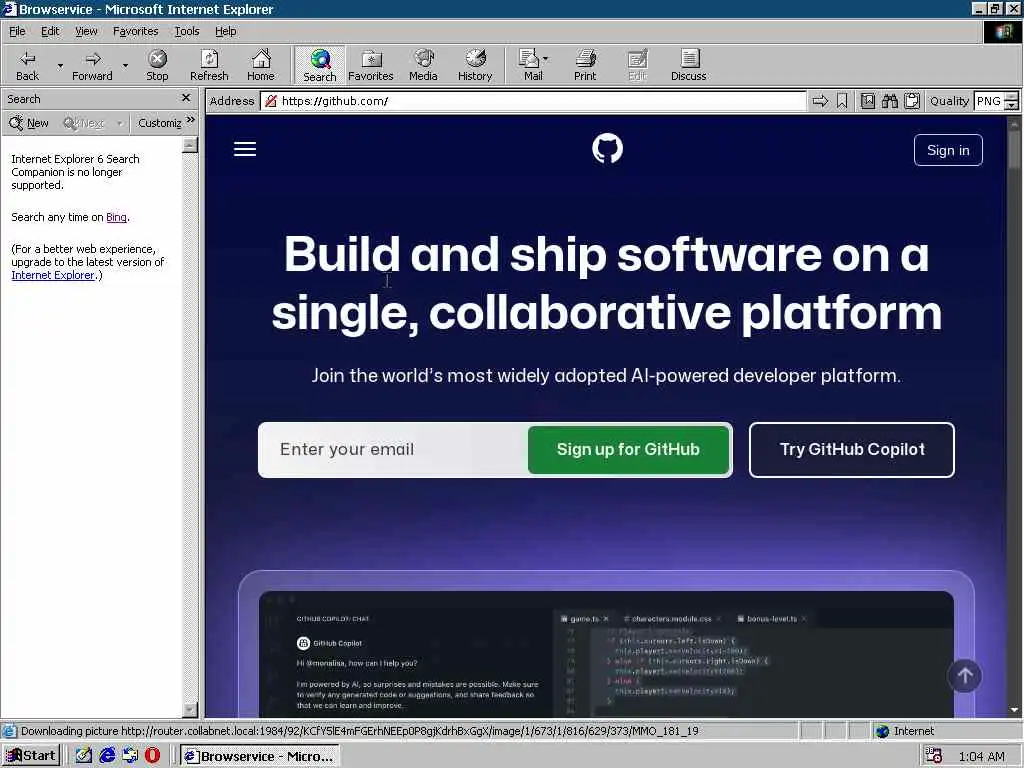1024x768 pixels.
Task: Close the Search companion pane
Action: click(186, 98)
